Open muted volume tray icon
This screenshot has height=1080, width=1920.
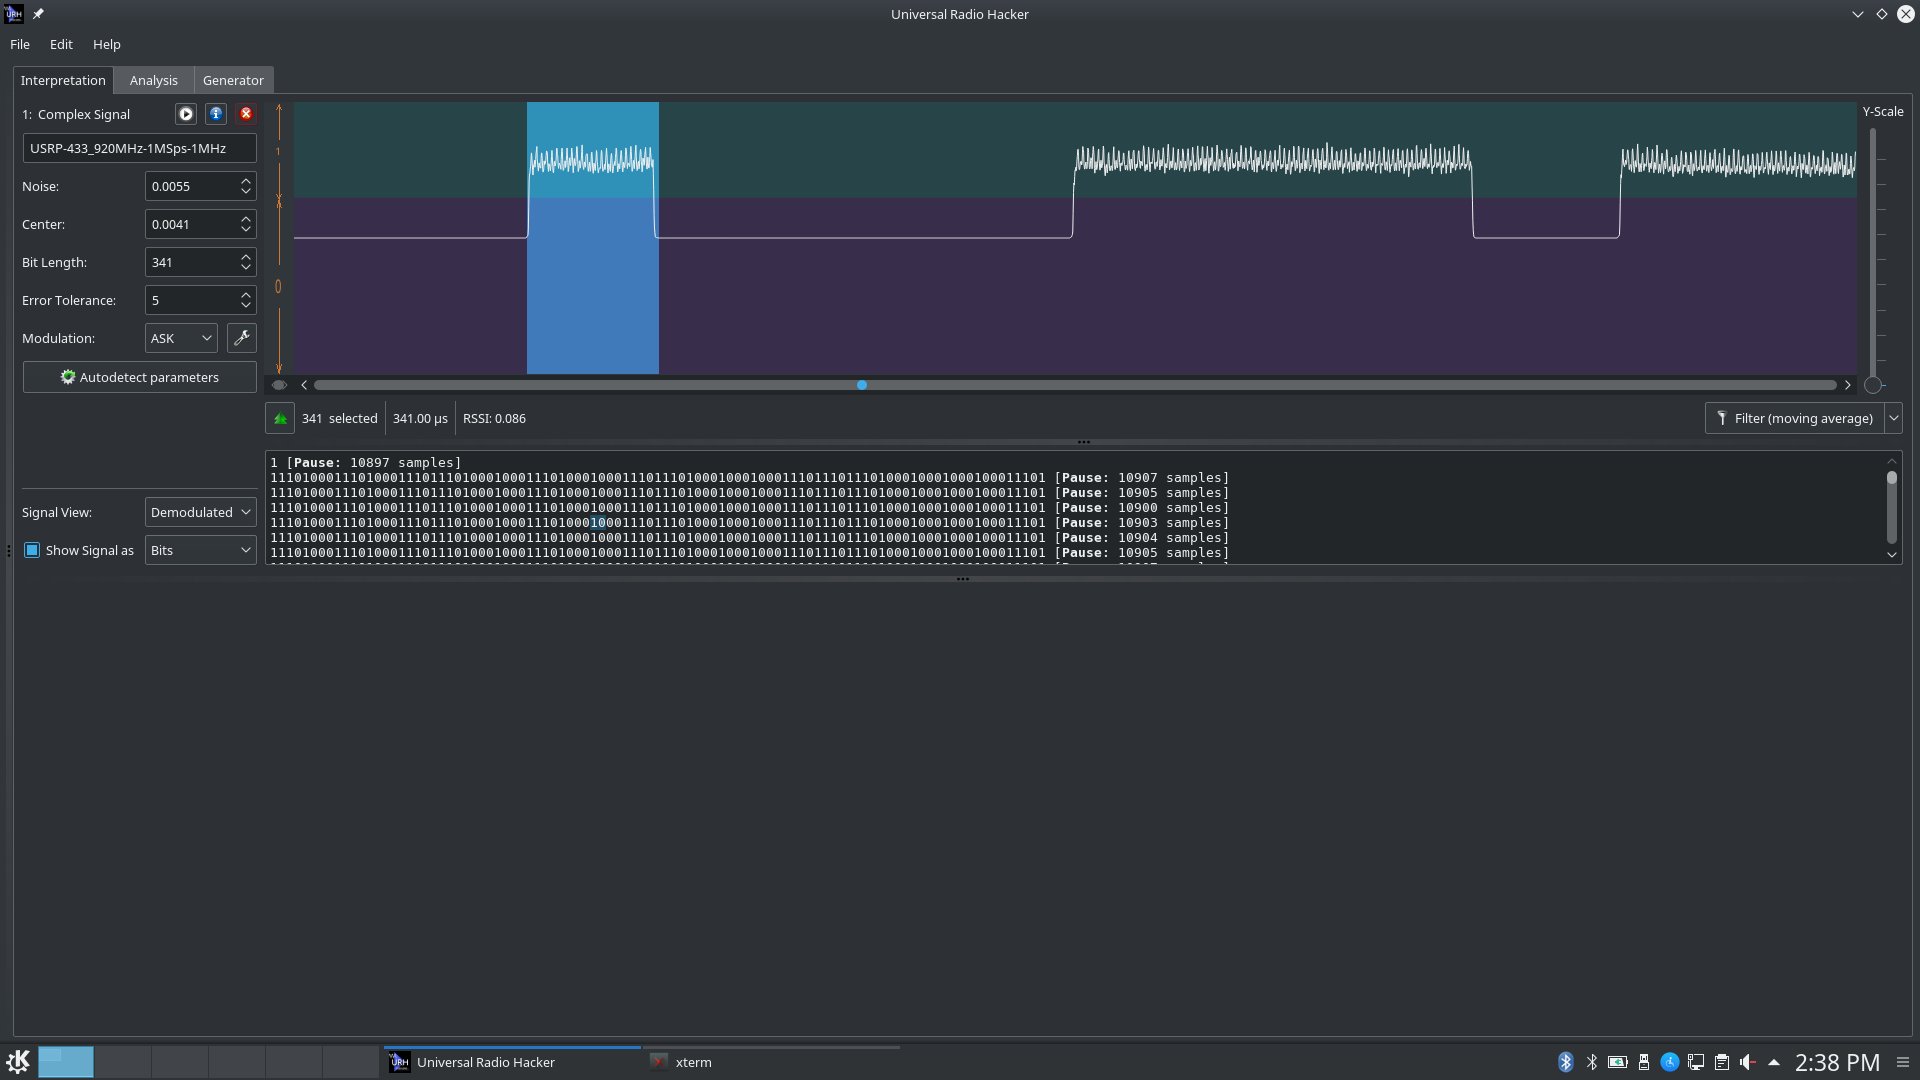tap(1748, 1062)
